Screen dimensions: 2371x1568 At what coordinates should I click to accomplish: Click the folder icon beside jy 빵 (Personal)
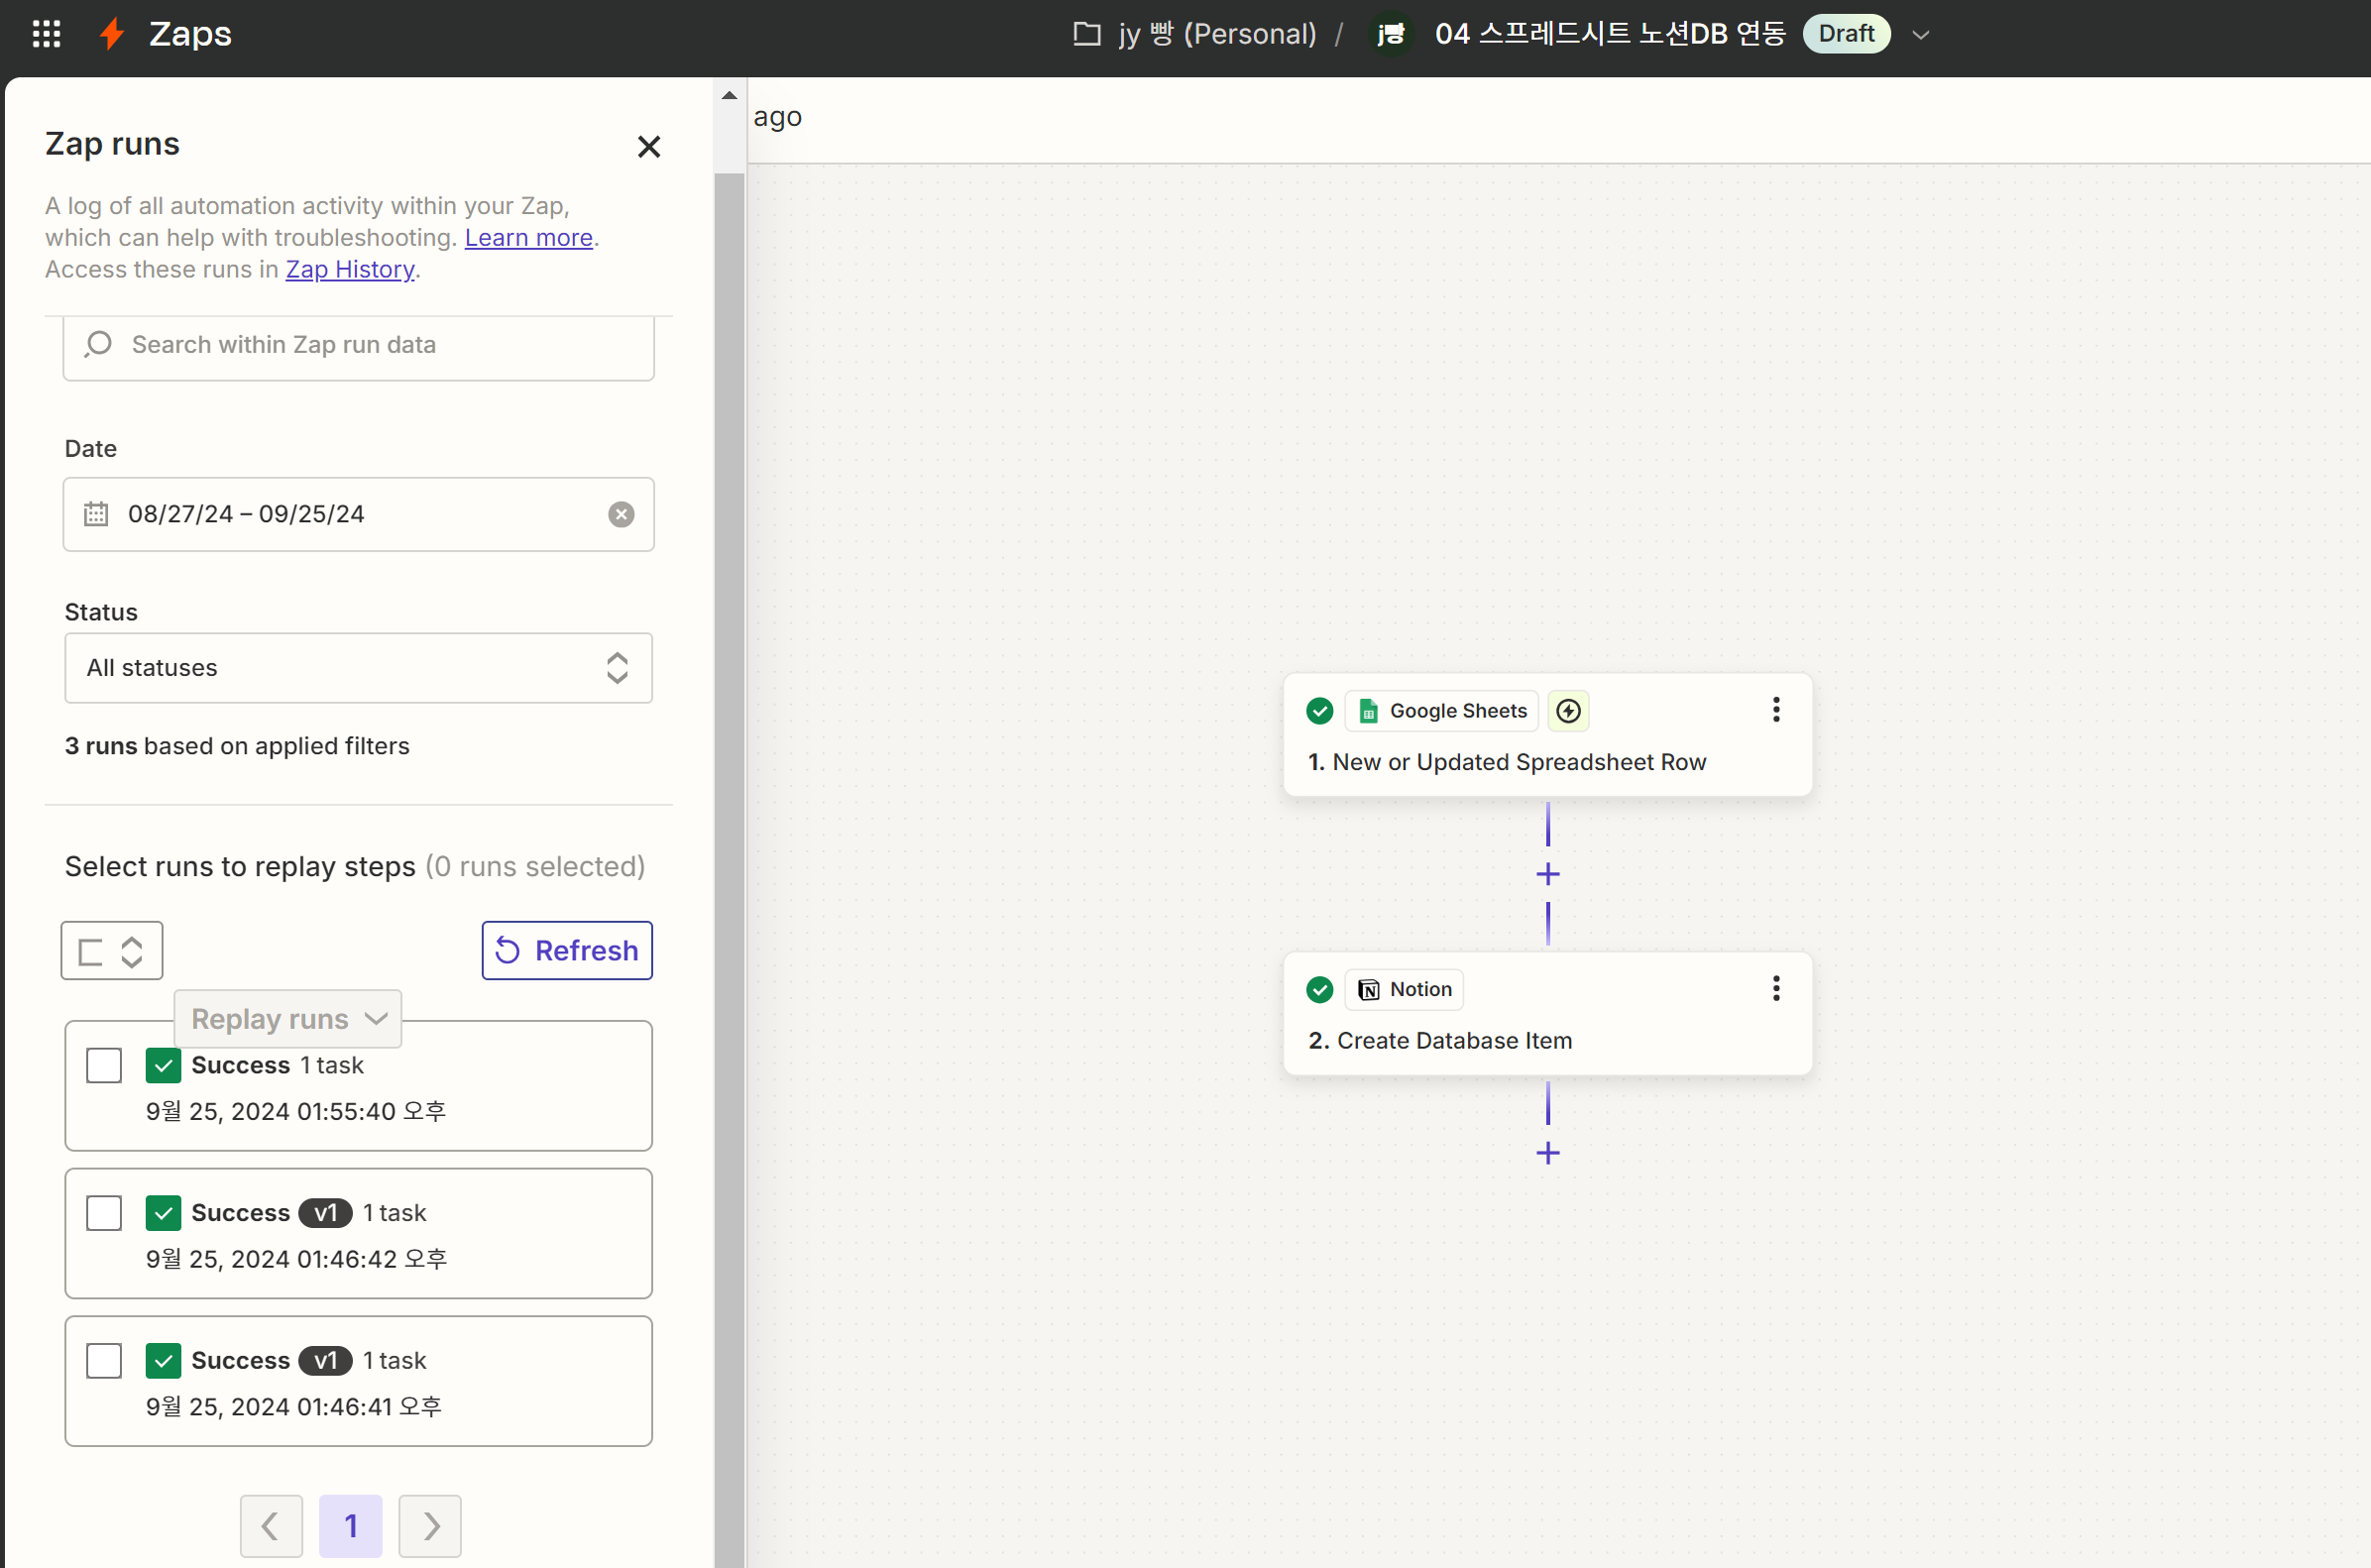pos(1087,34)
